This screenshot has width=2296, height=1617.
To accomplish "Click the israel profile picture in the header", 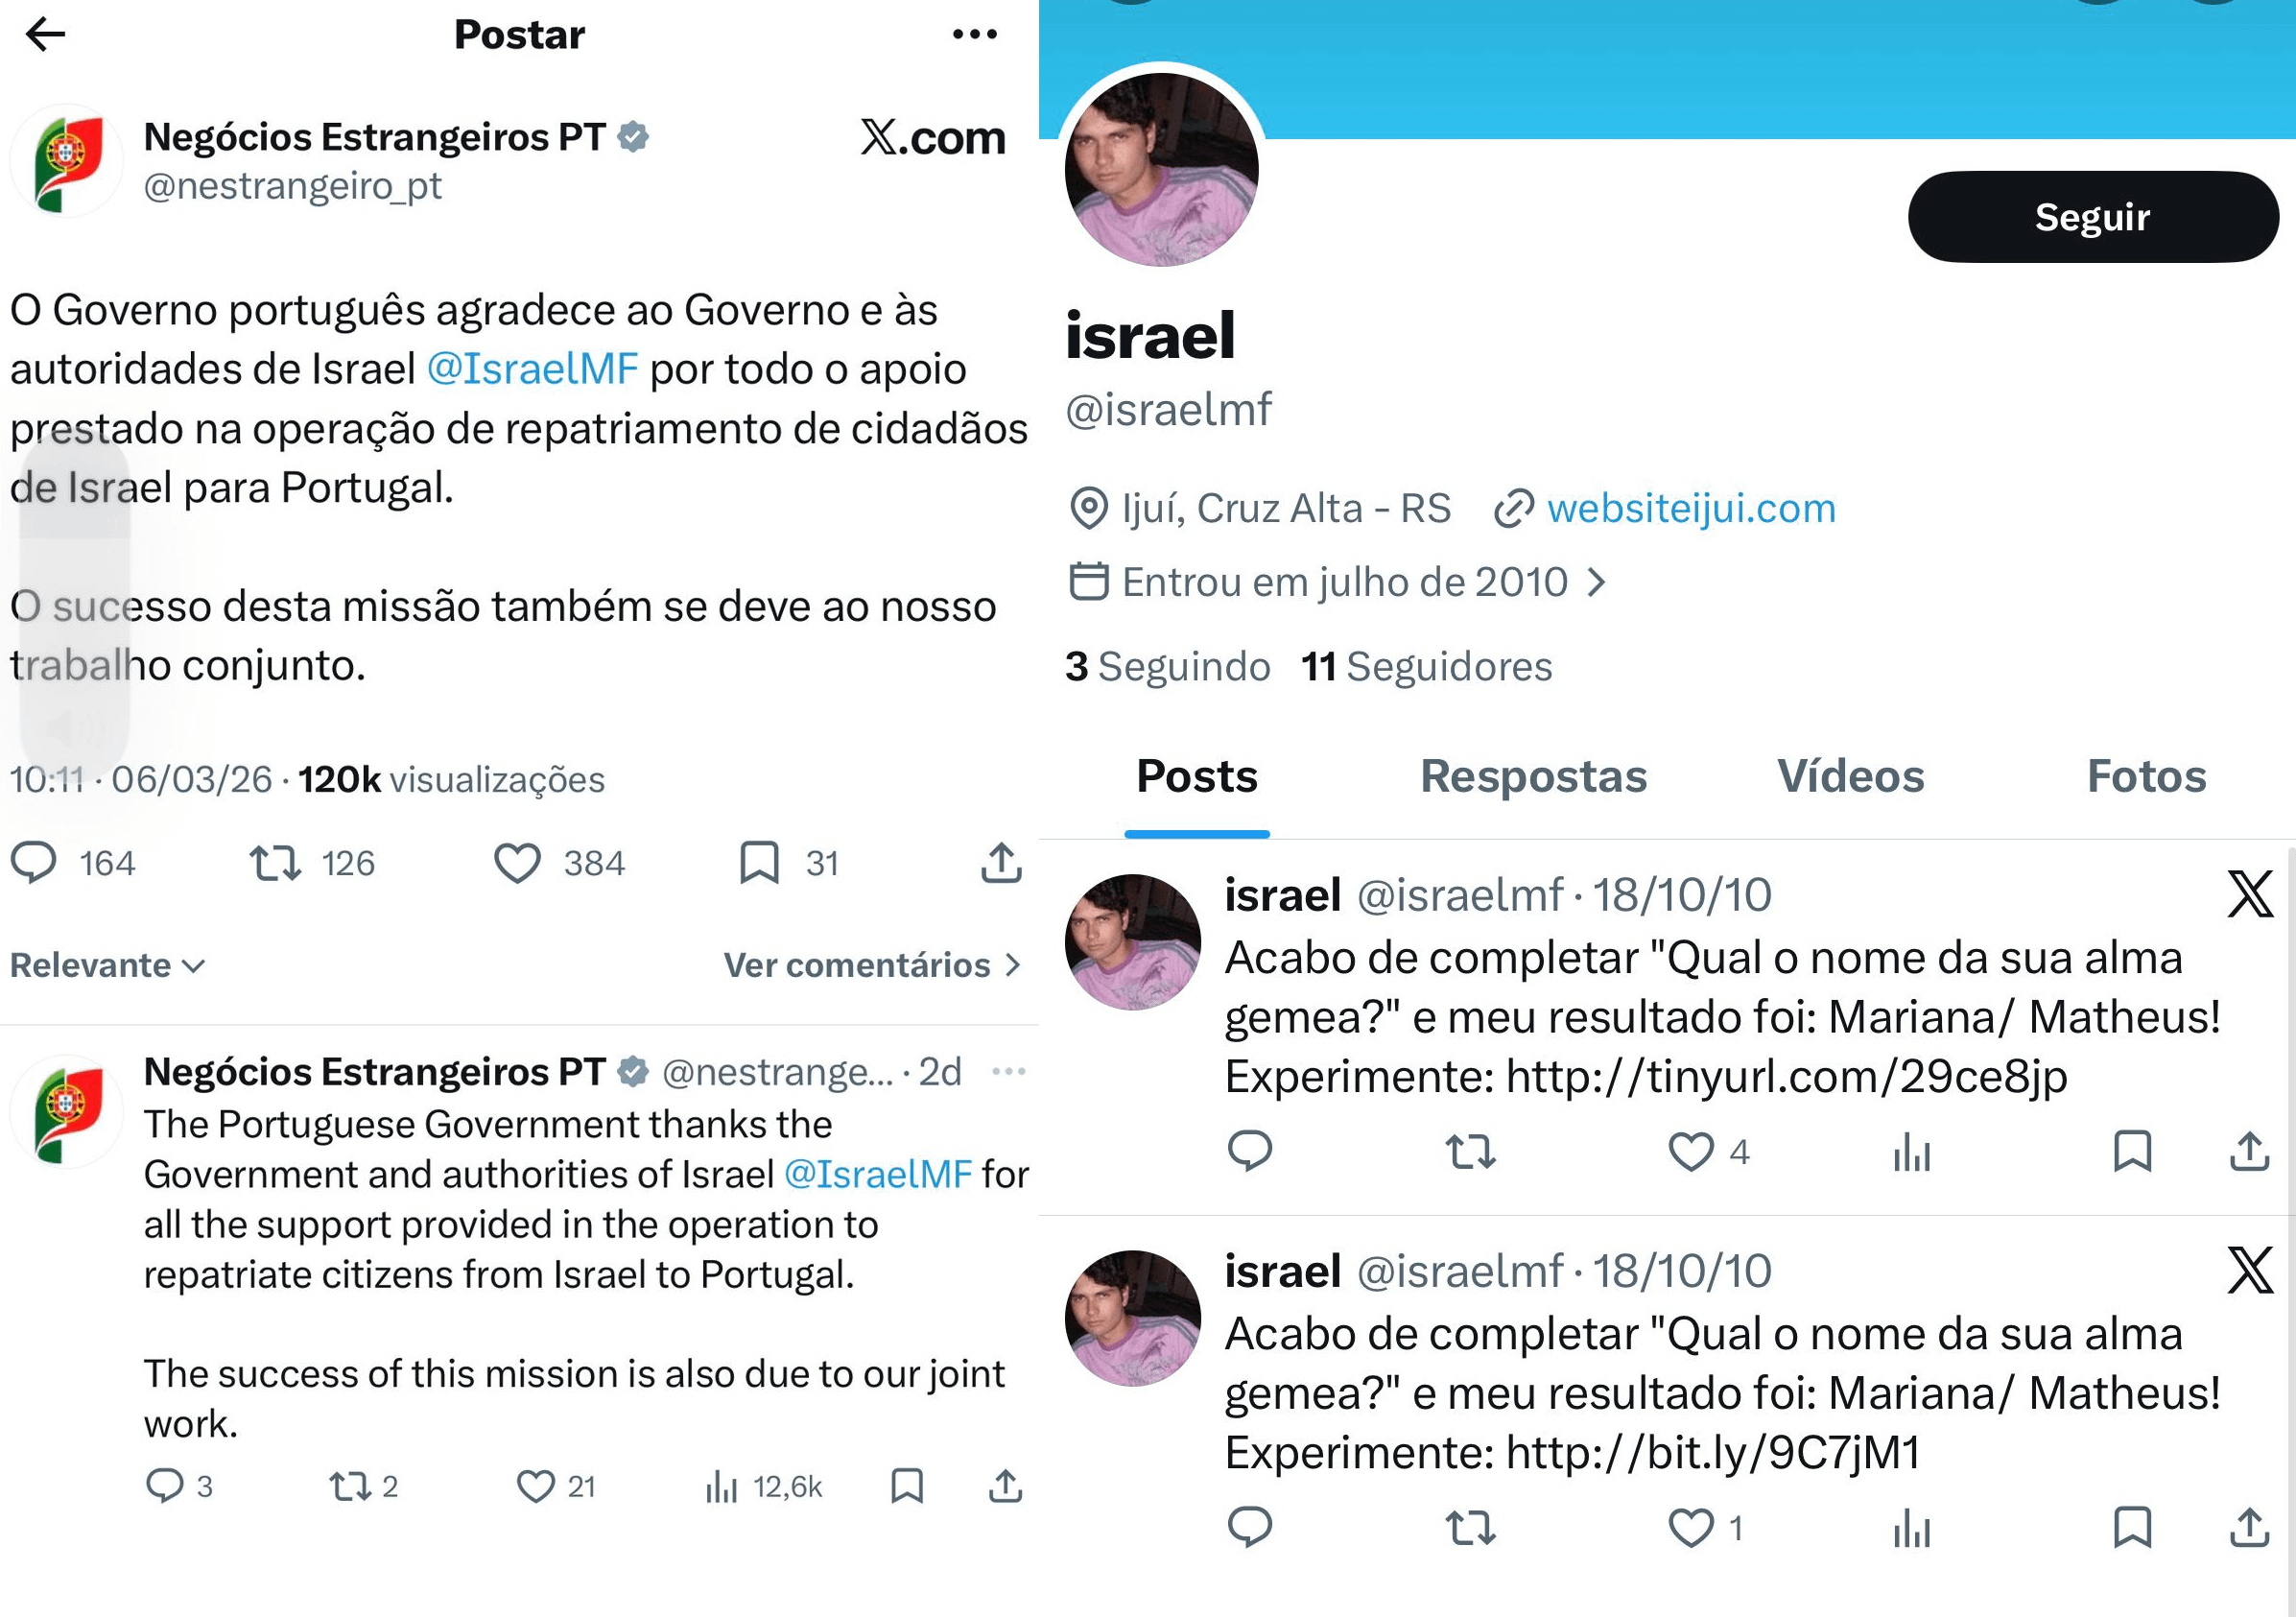I will click(1162, 168).
